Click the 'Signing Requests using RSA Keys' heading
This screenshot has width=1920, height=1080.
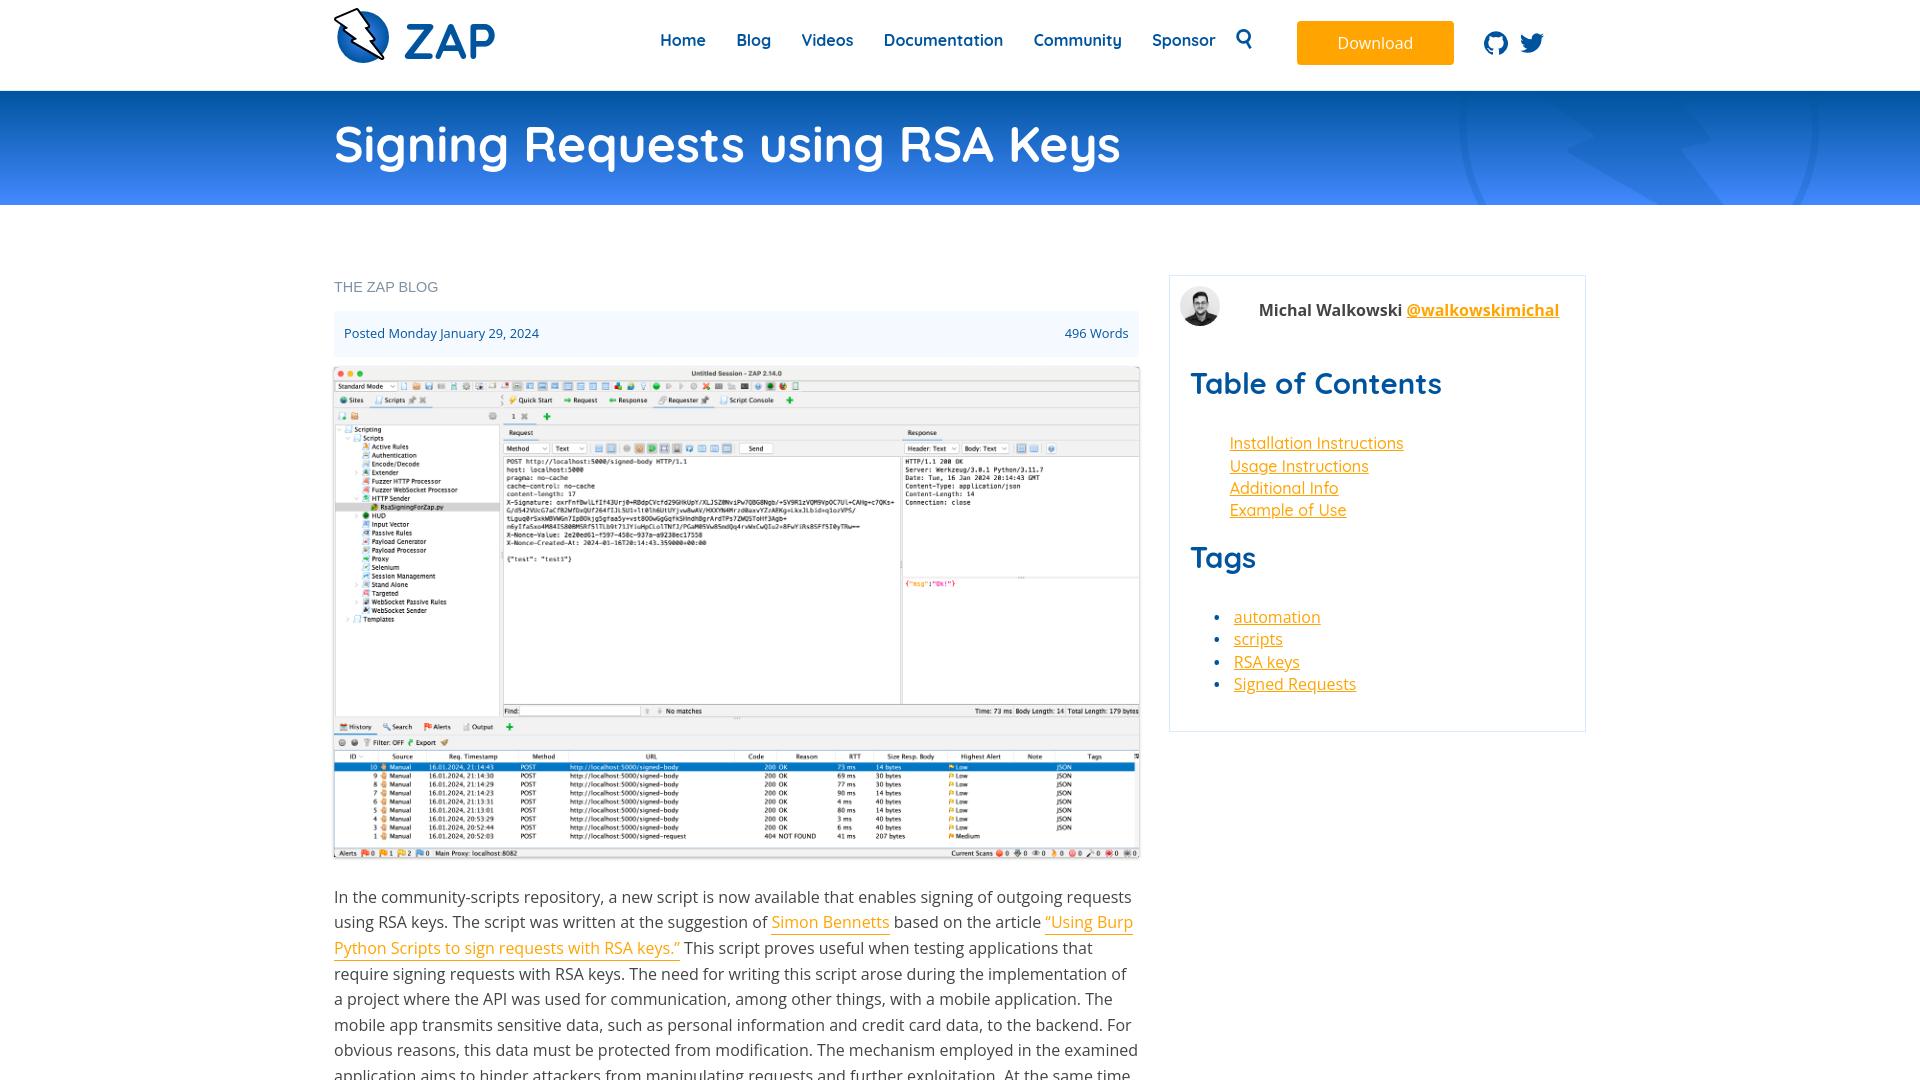pos(727,144)
